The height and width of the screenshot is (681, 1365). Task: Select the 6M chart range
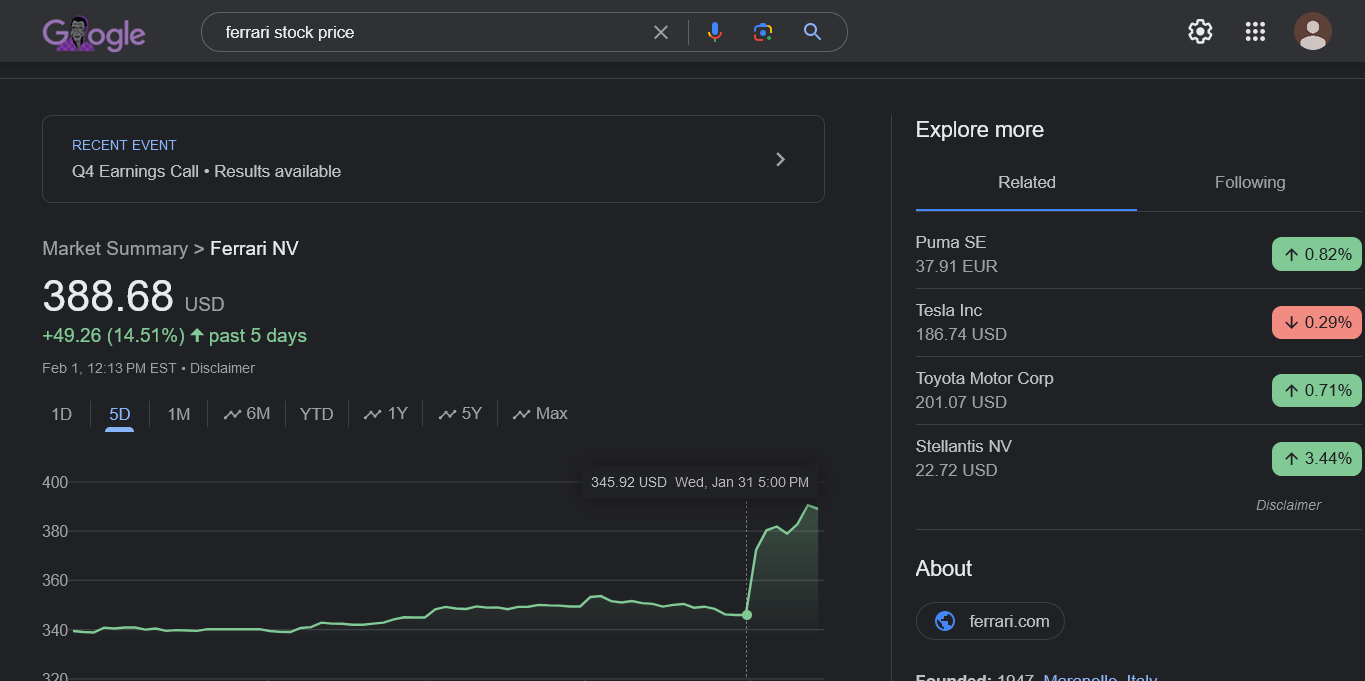pos(247,414)
